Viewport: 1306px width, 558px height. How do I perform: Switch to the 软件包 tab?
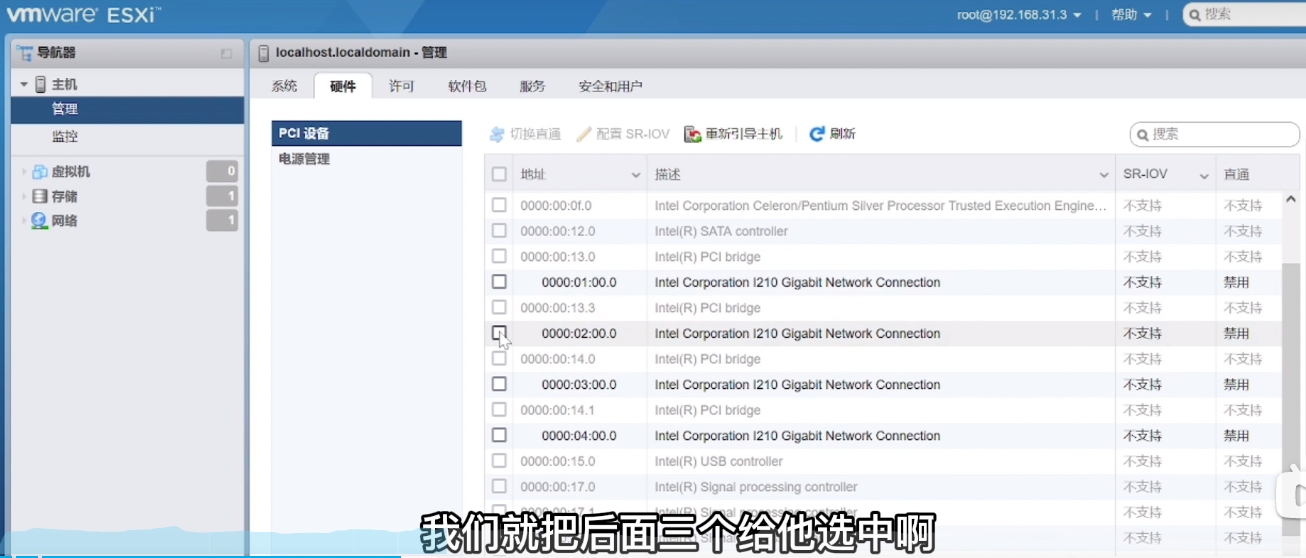click(467, 86)
